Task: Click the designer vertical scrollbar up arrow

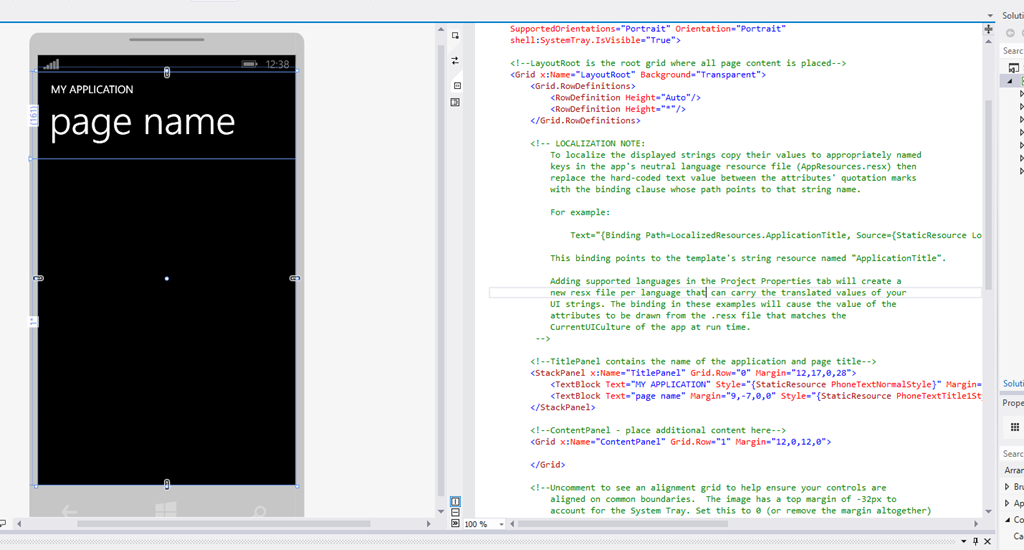Action: pos(441,30)
